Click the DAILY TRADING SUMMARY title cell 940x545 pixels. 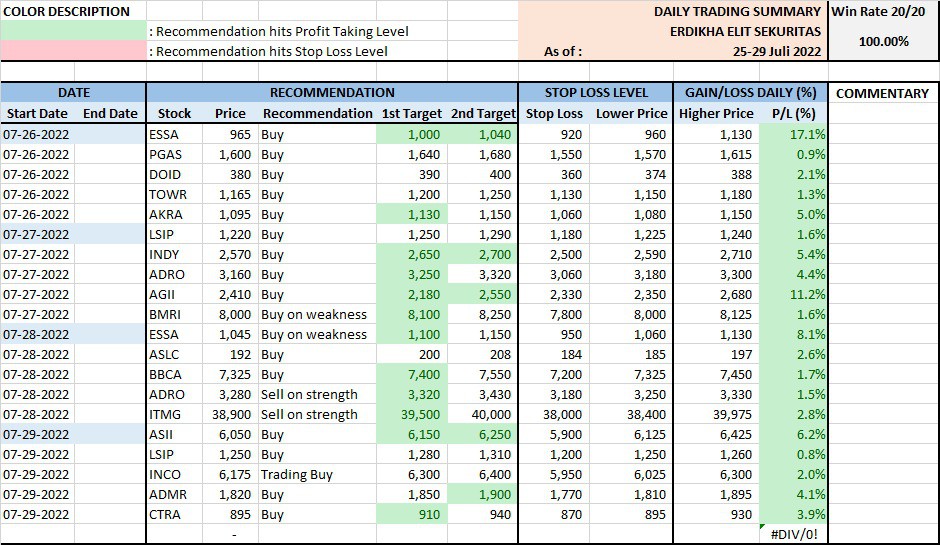point(737,12)
